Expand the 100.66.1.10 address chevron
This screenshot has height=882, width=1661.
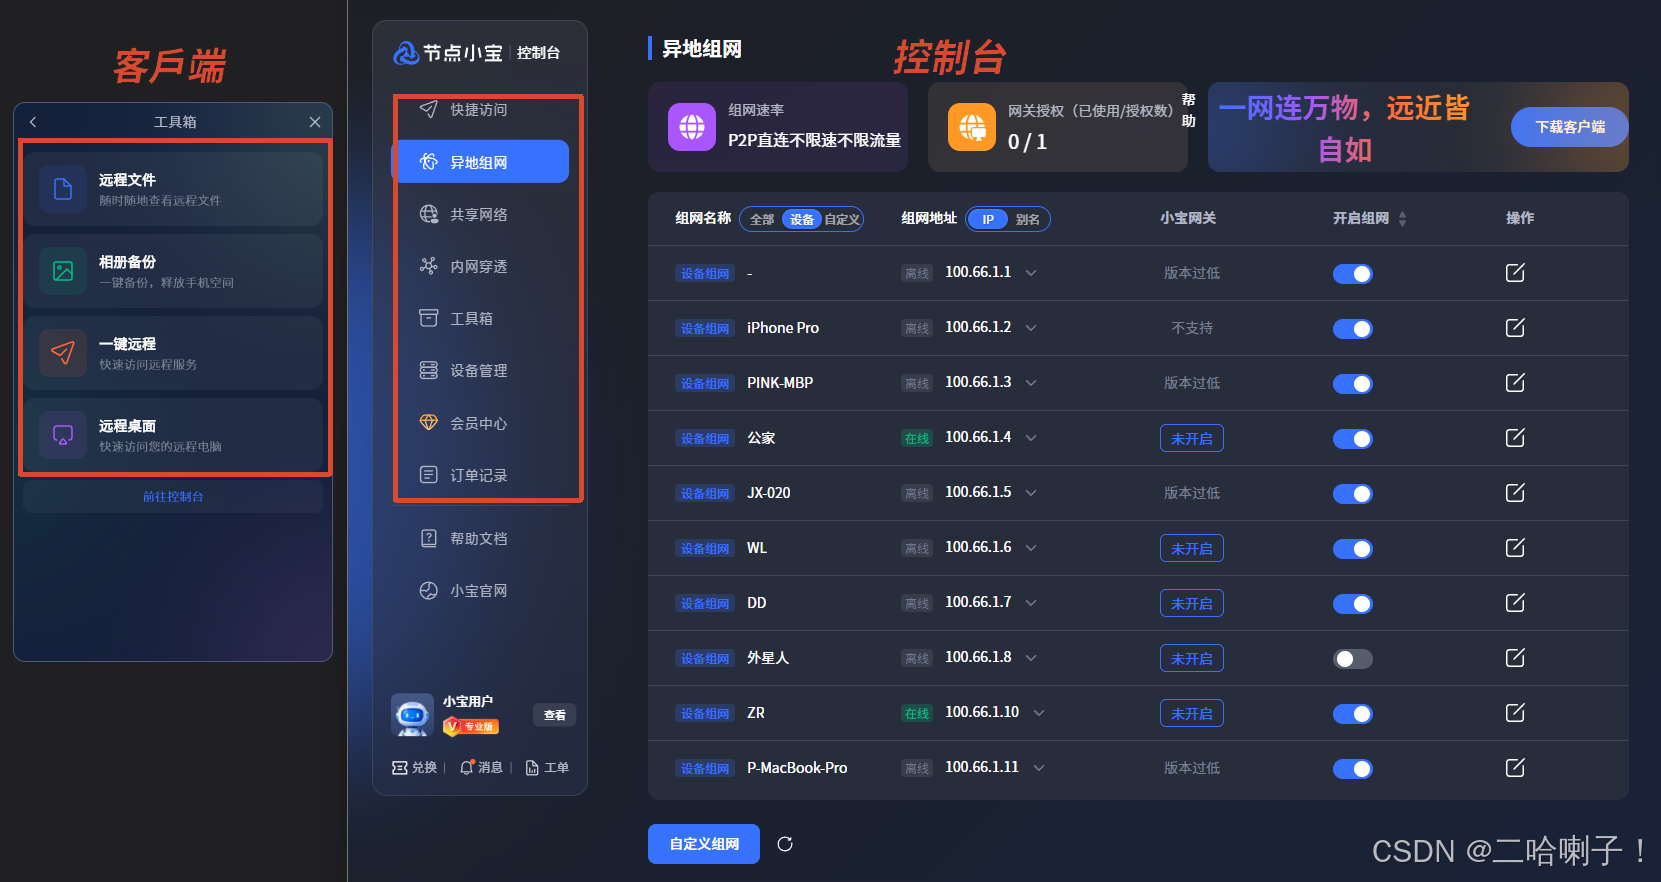(1039, 713)
